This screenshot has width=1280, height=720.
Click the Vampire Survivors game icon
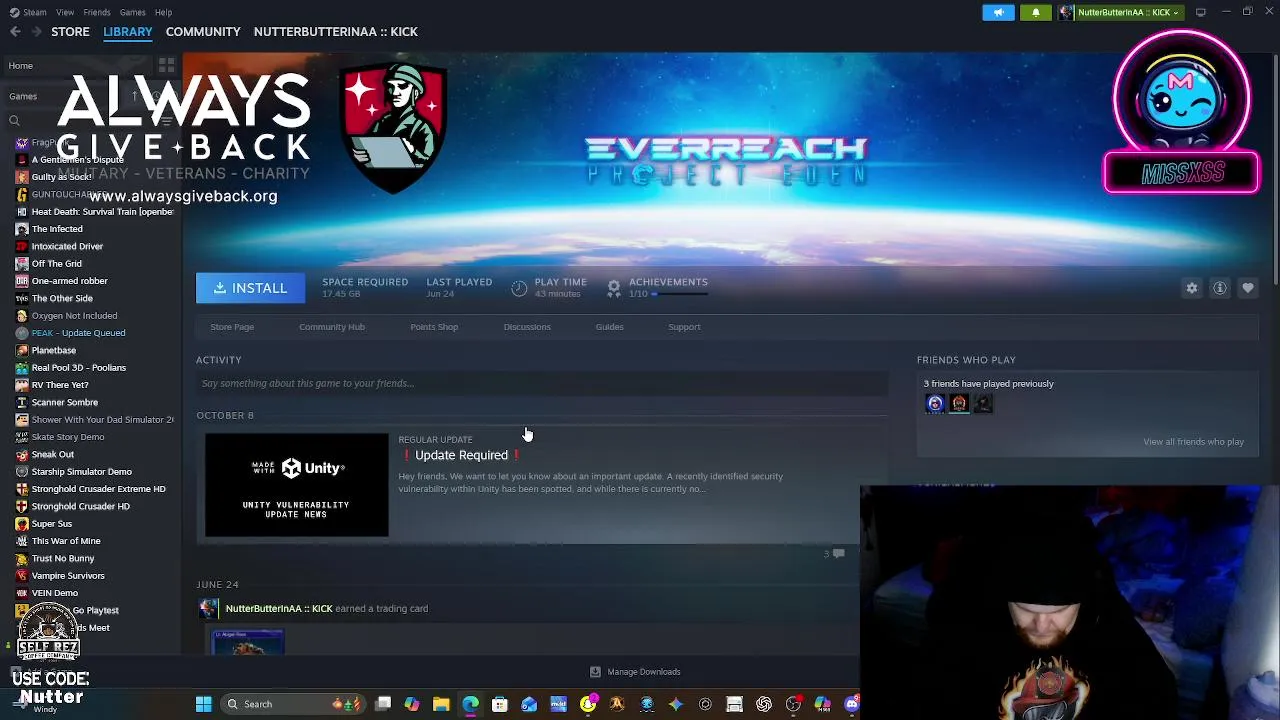pyautogui.click(x=21, y=576)
